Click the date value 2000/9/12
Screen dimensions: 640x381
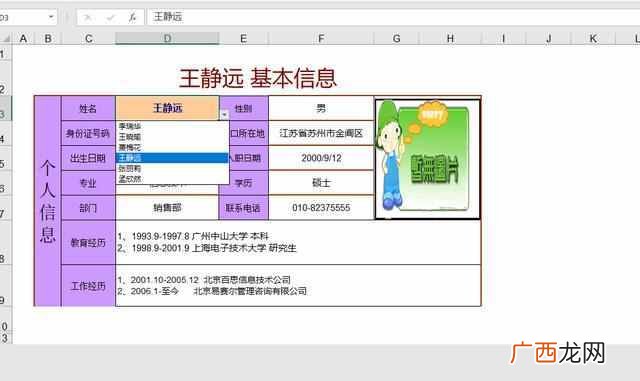(321, 158)
